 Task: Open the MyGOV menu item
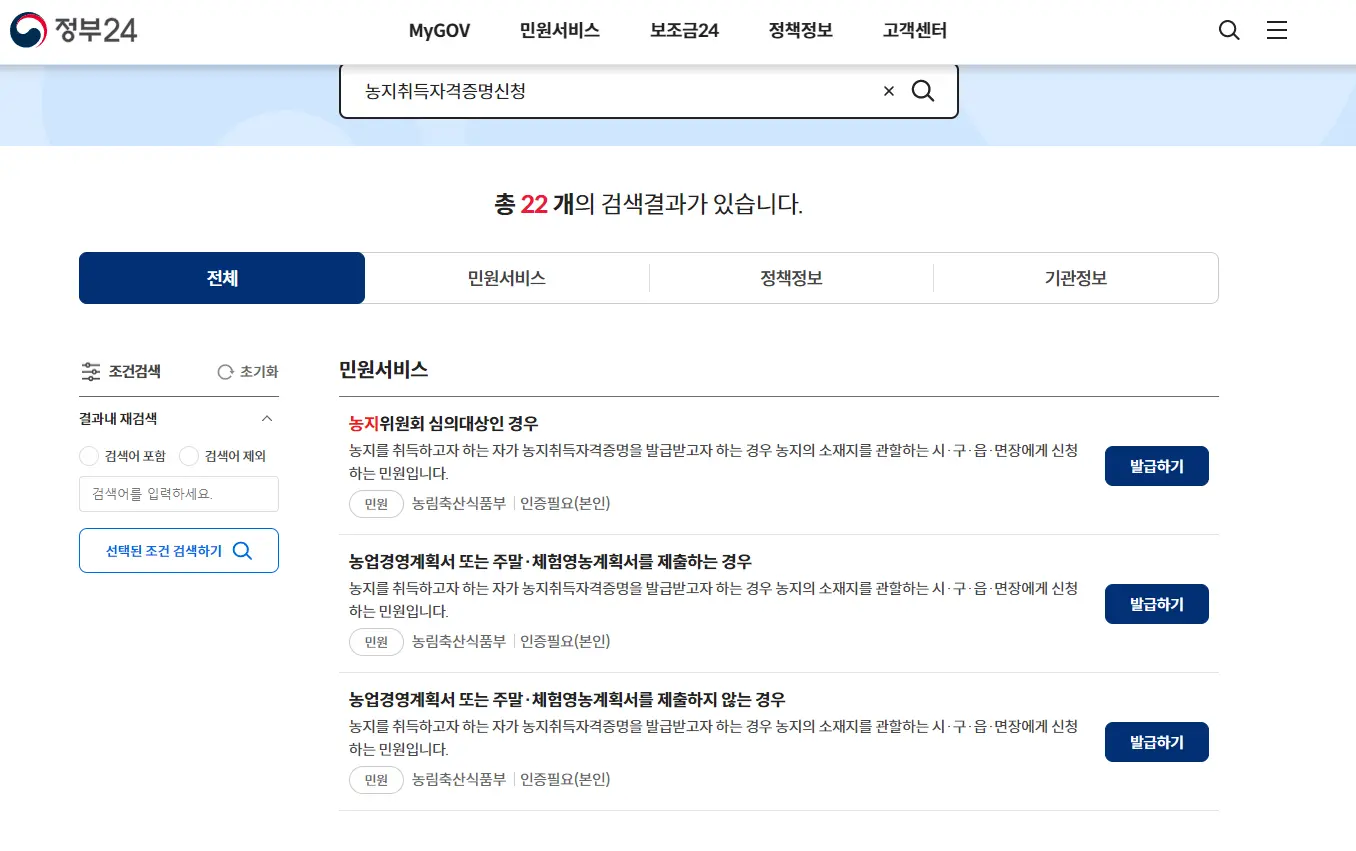pos(439,30)
